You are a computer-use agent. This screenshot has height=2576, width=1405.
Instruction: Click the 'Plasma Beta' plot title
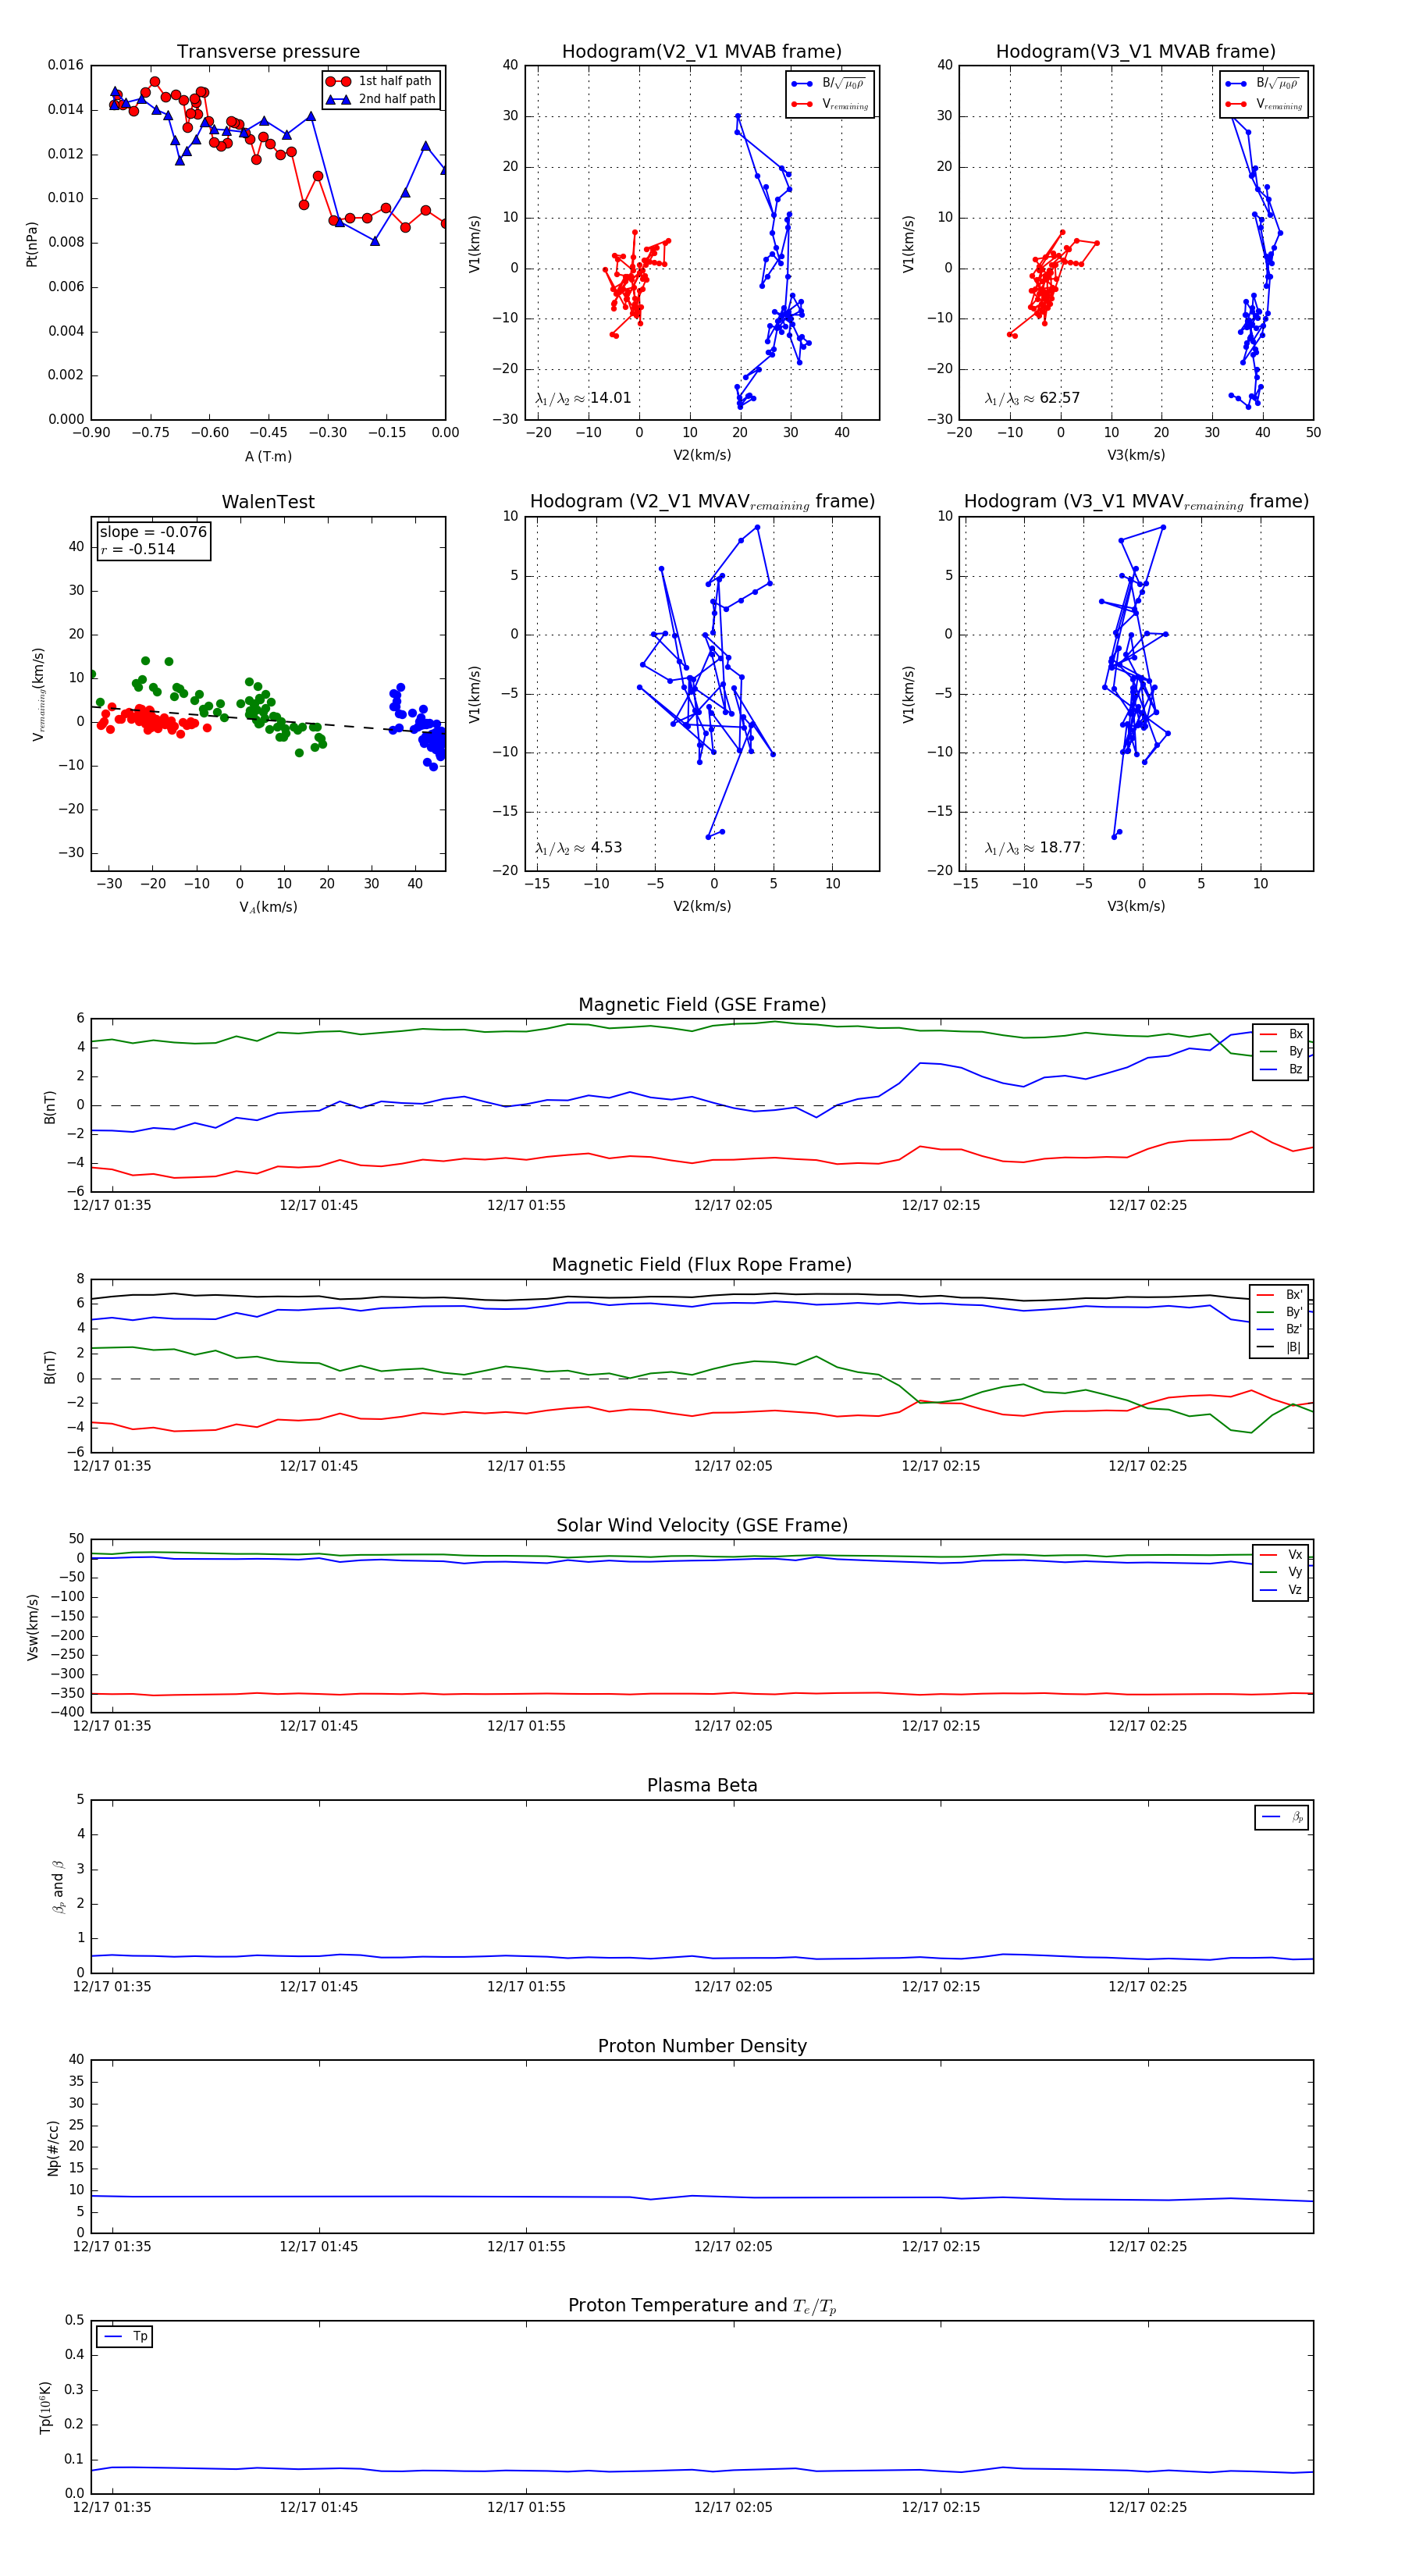pyautogui.click(x=702, y=1785)
